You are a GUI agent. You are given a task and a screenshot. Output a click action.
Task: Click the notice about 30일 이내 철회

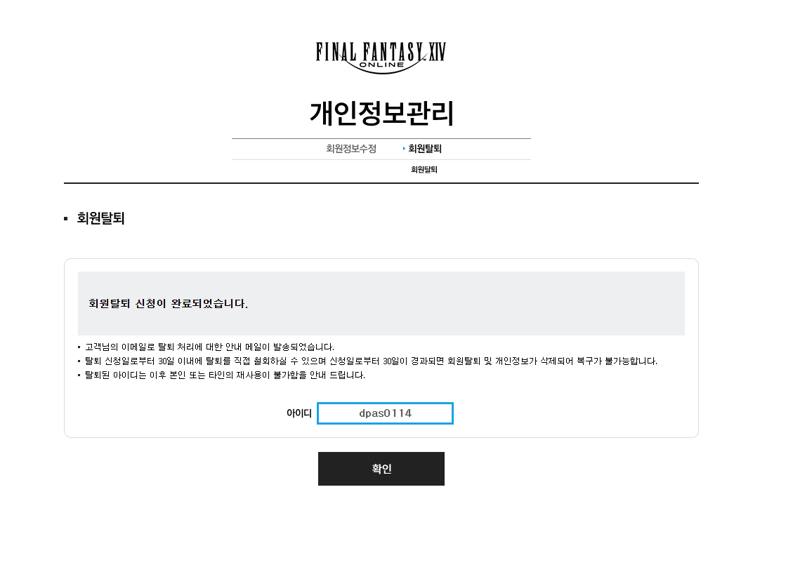tap(371, 361)
